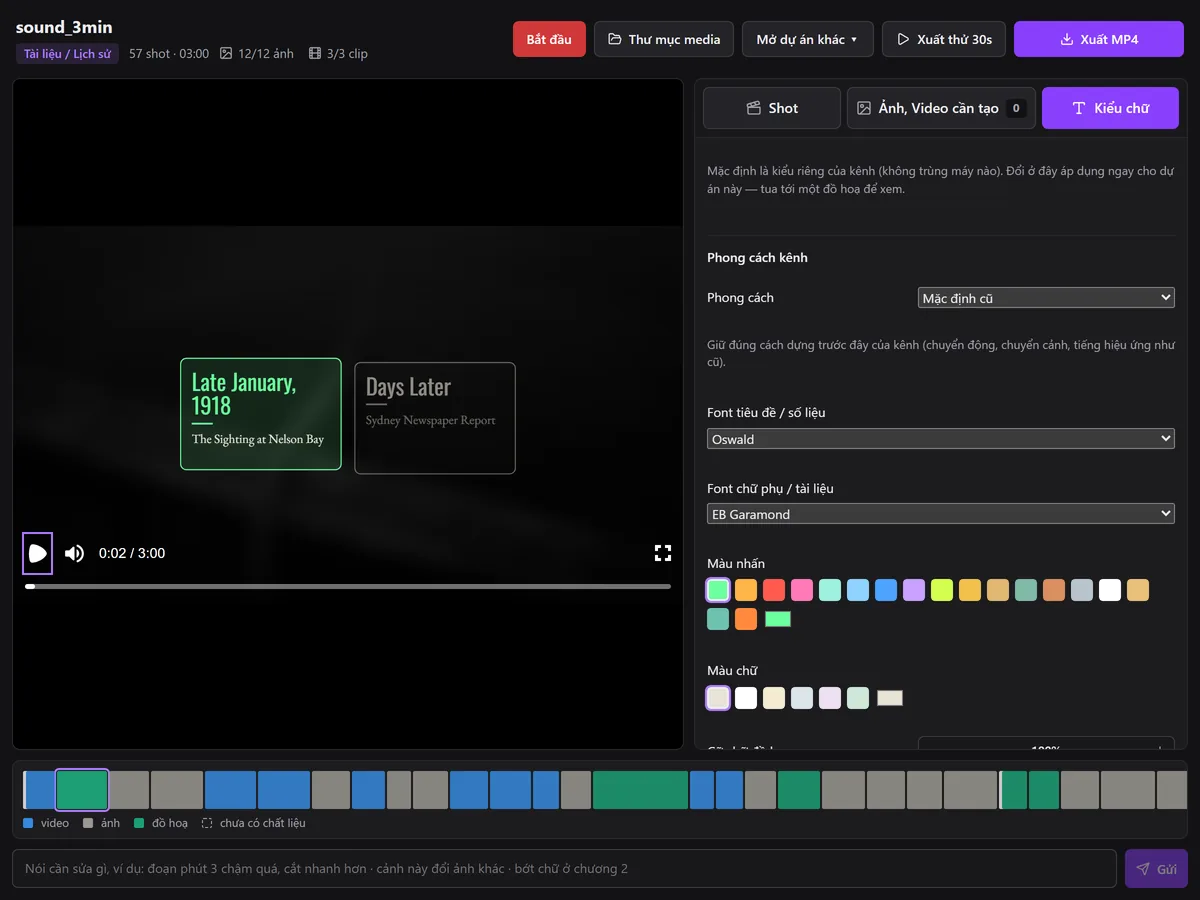Click the Days Later card
Image resolution: width=1200 pixels, height=900 pixels.
[x=435, y=418]
